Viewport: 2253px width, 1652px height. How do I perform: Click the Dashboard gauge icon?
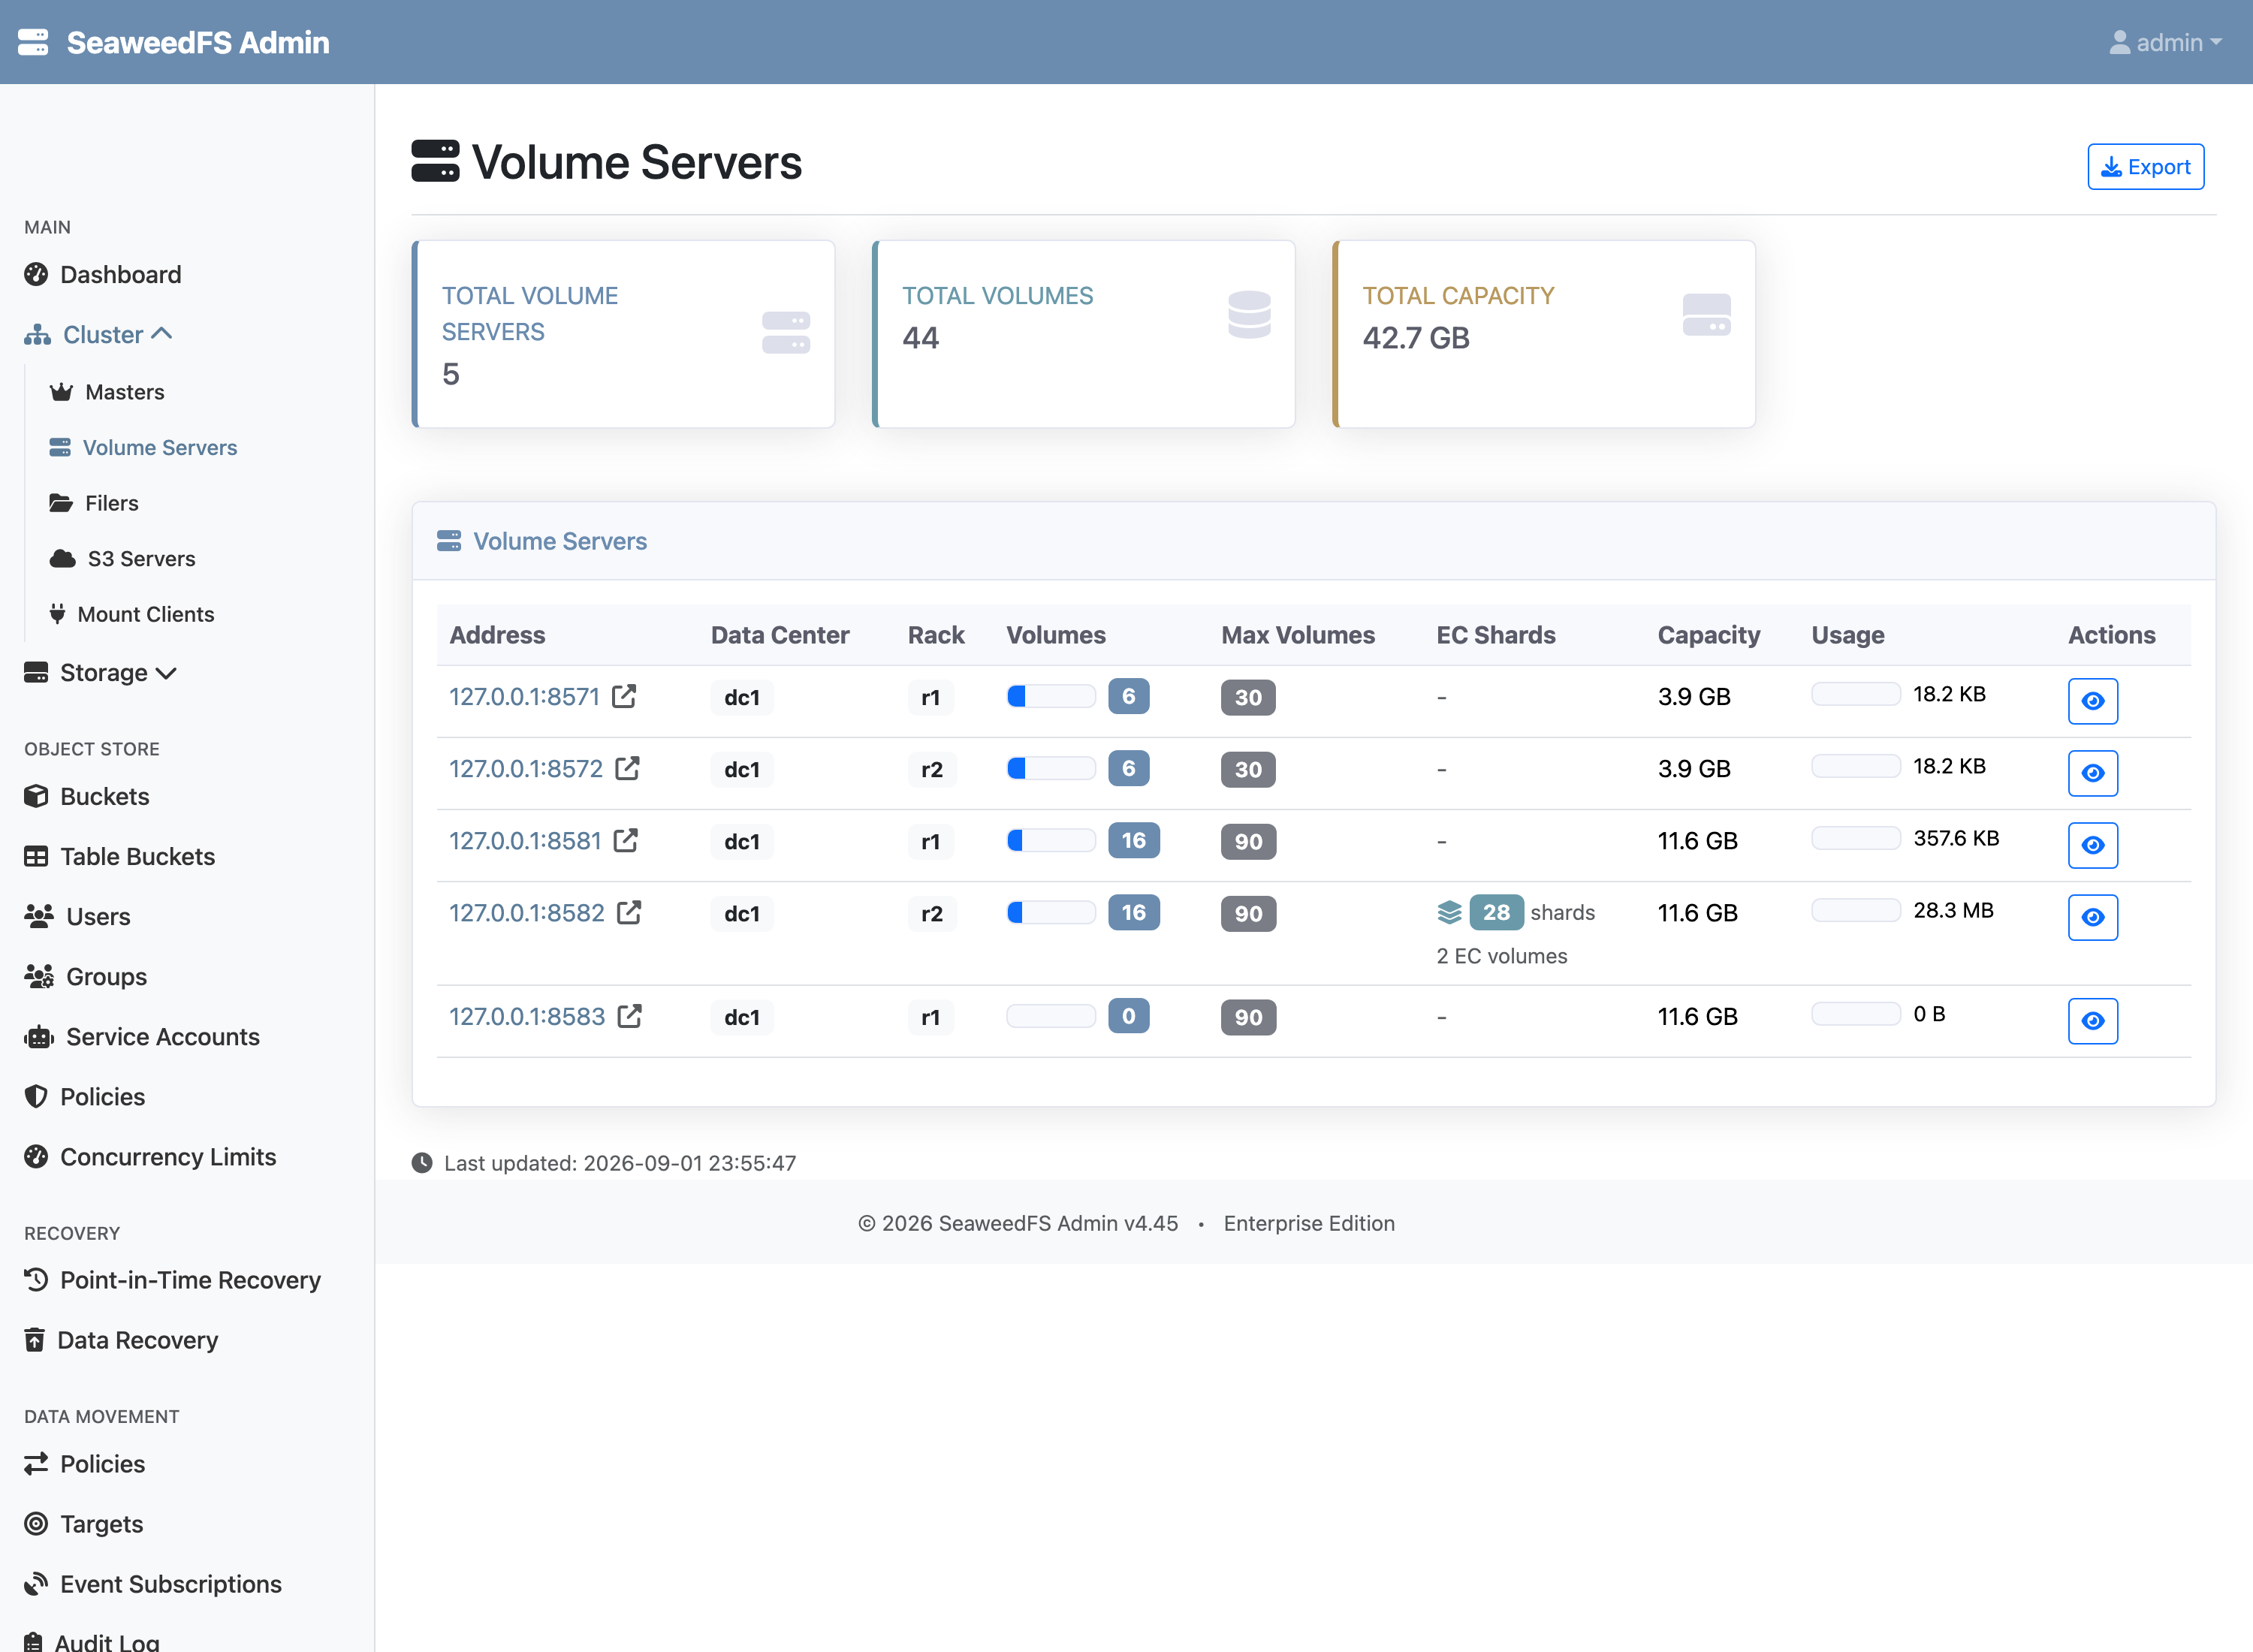36,274
